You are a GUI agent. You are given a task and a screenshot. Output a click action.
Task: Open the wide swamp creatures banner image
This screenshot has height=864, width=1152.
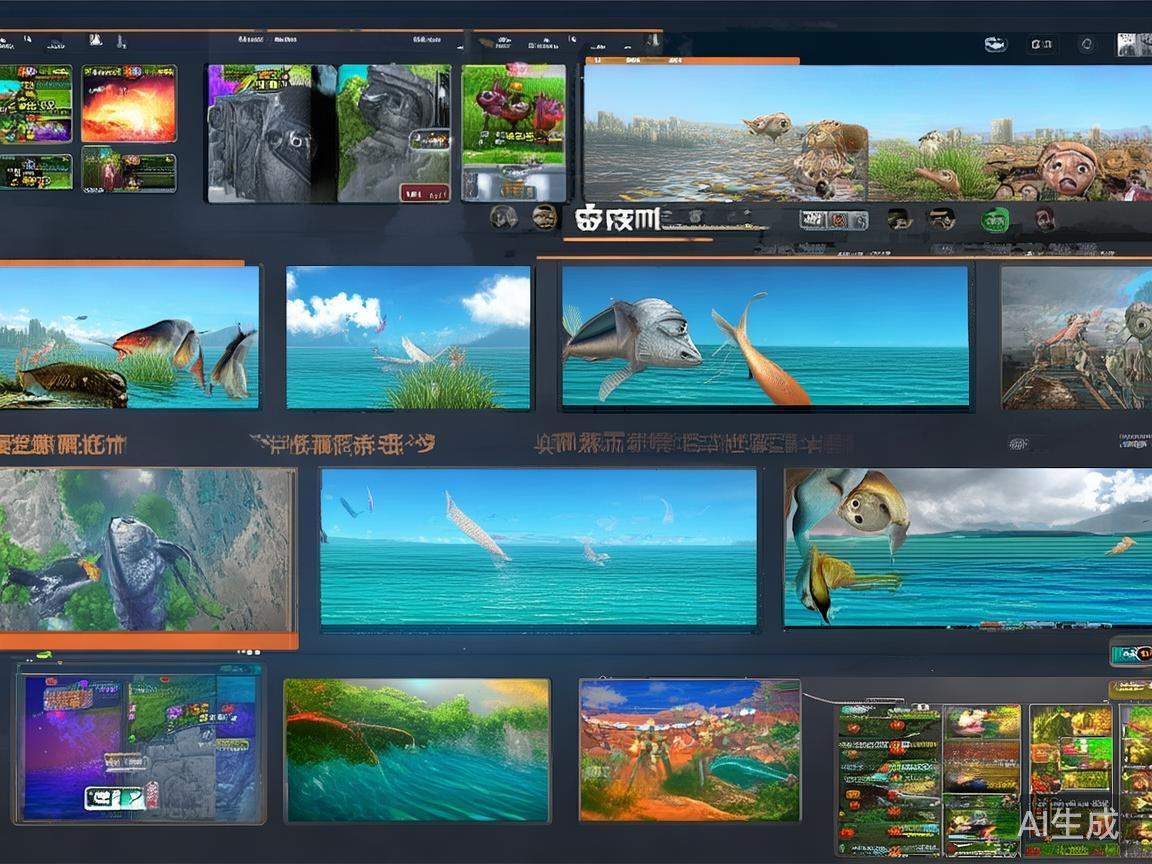pos(867,132)
